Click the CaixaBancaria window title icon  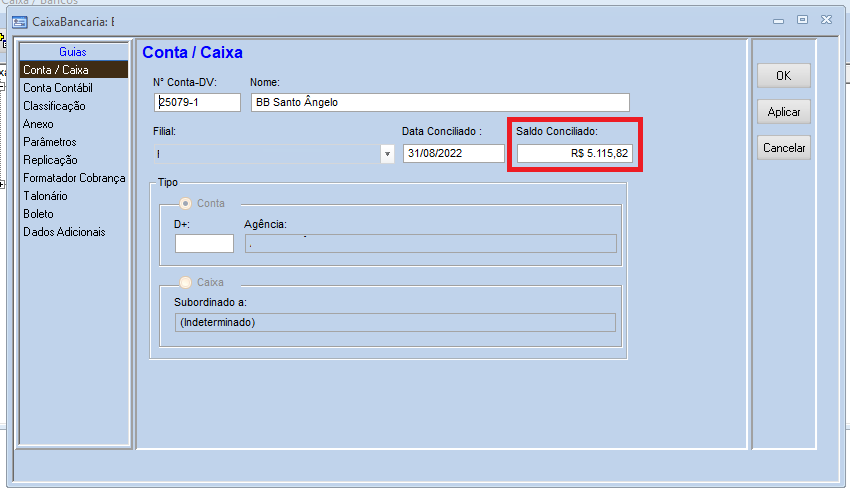[x=20, y=22]
